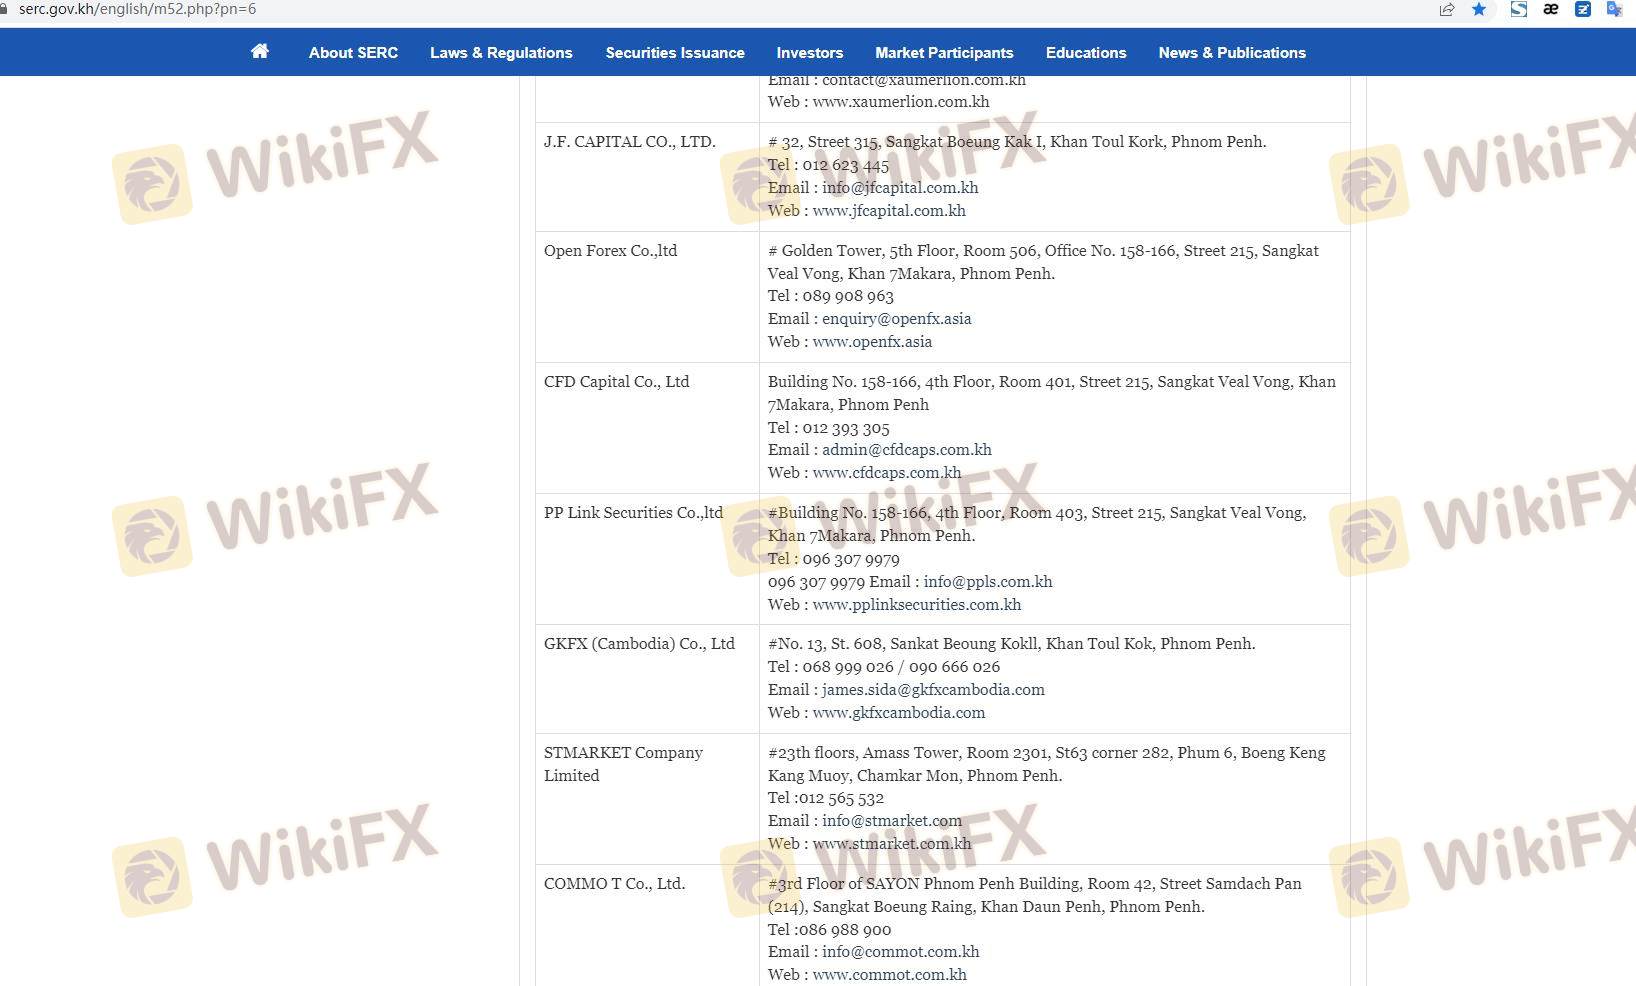Visit the www.stmarket.com.kh link
This screenshot has height=986, width=1636.
[x=892, y=844]
